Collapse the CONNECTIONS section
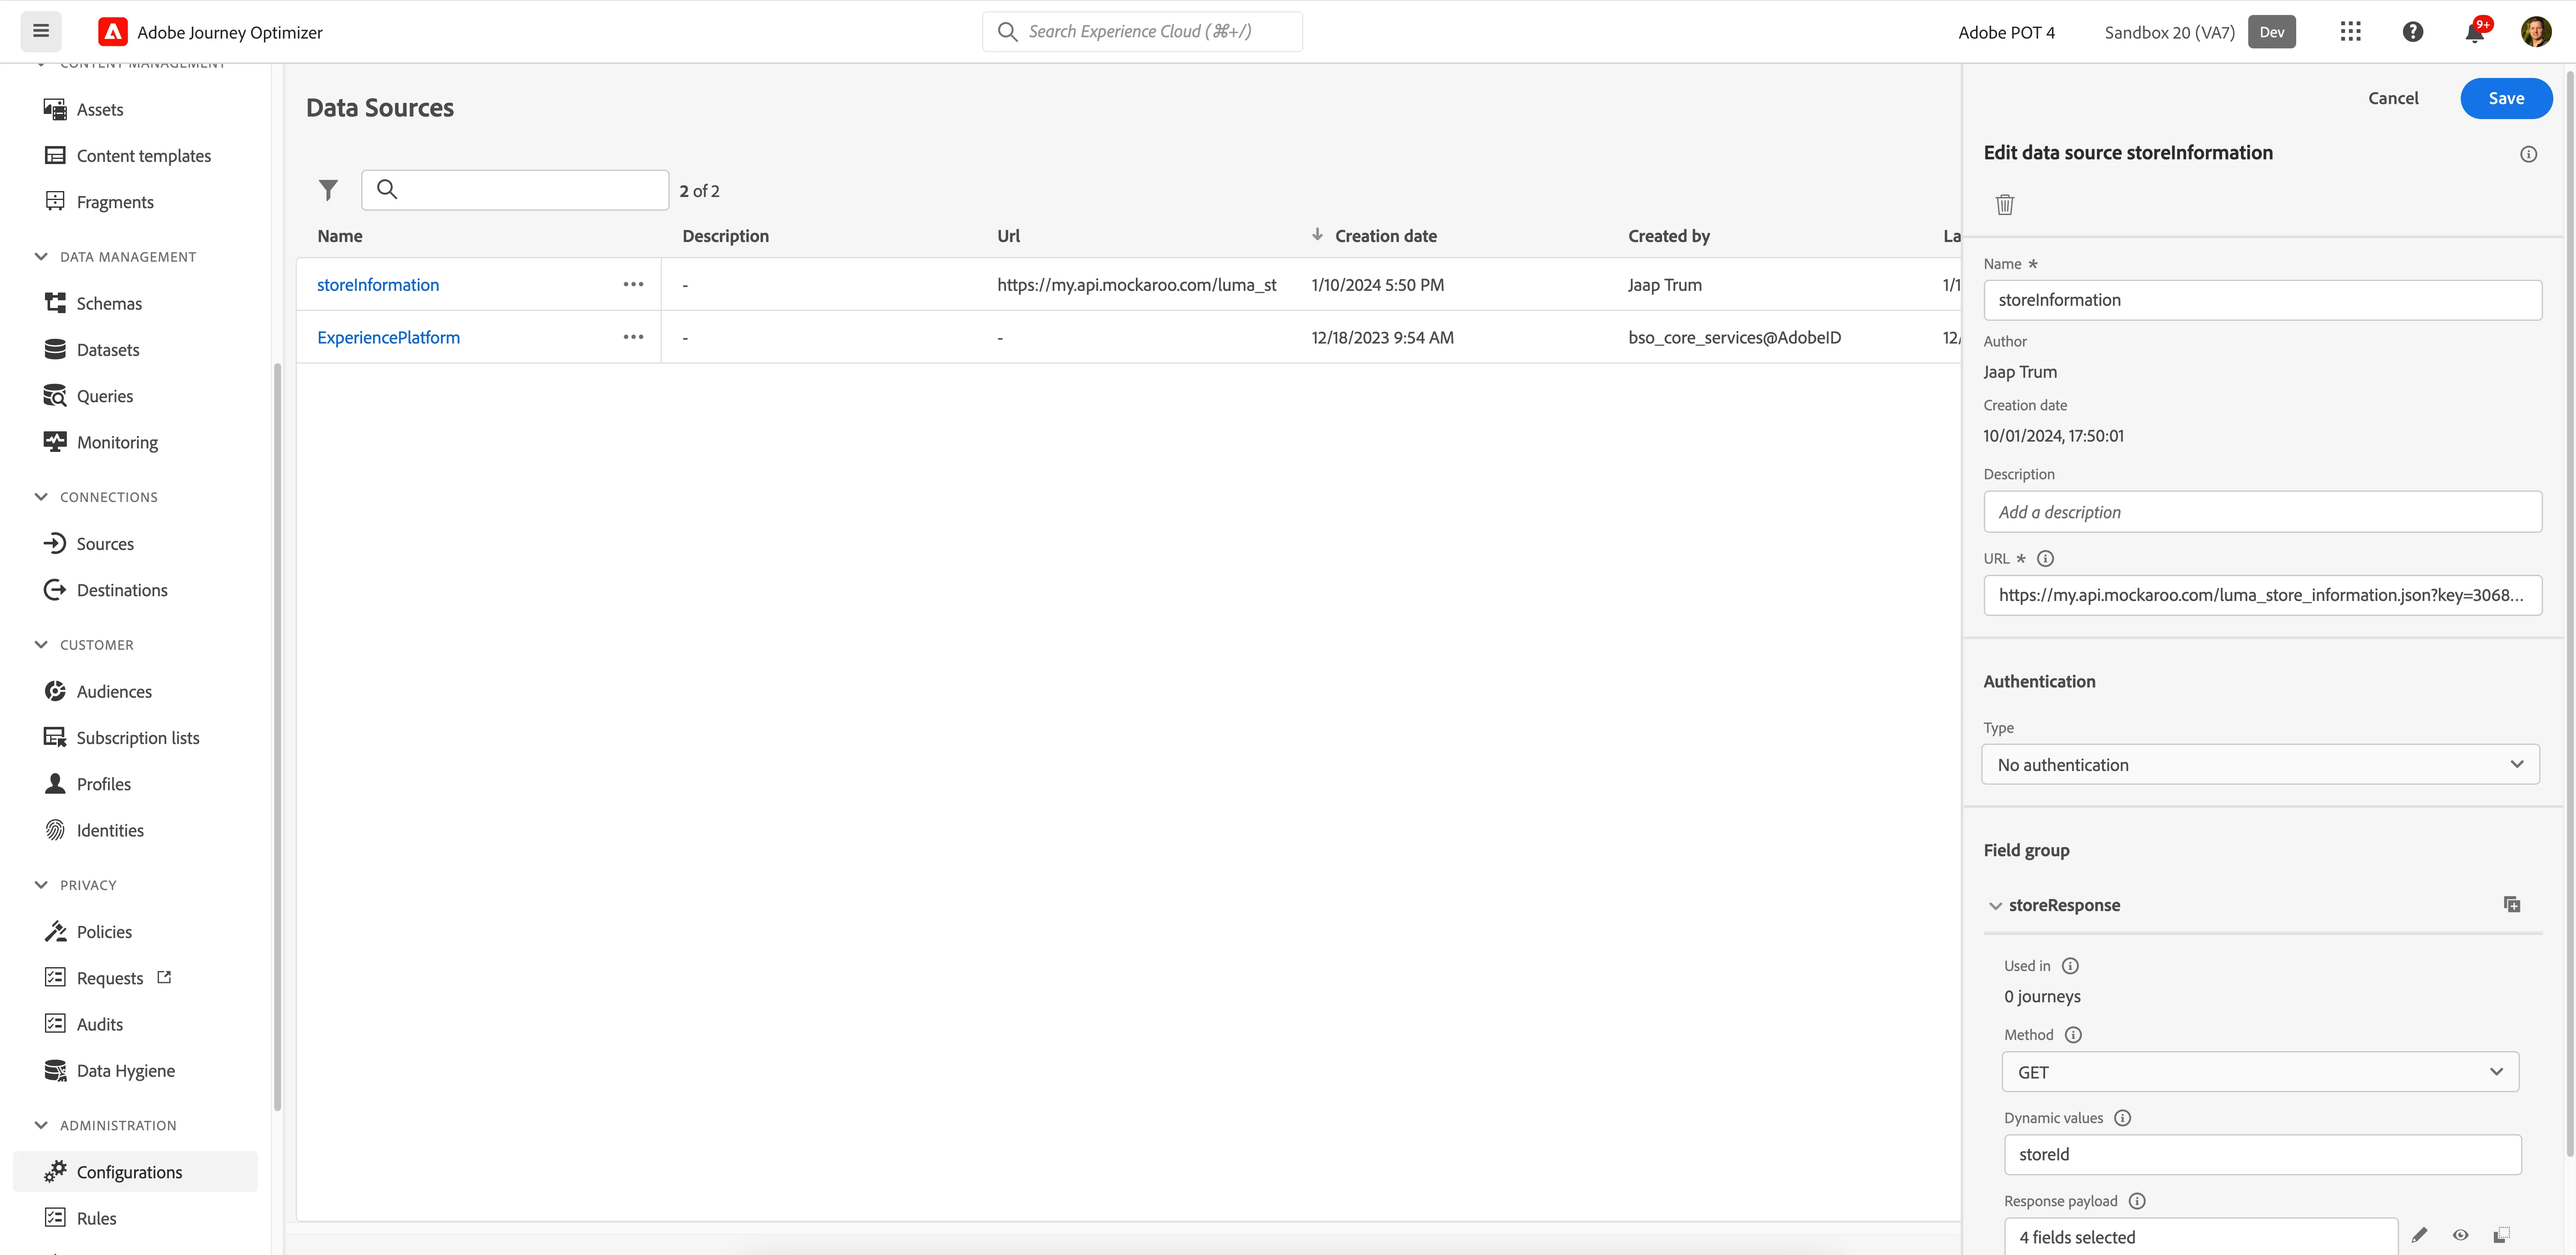Screen dimensions: 2576x1255 pyautogui.click(x=41, y=497)
